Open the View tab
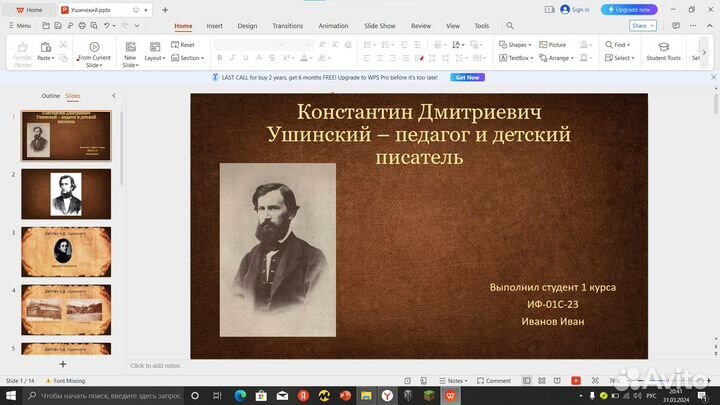 tap(453, 26)
